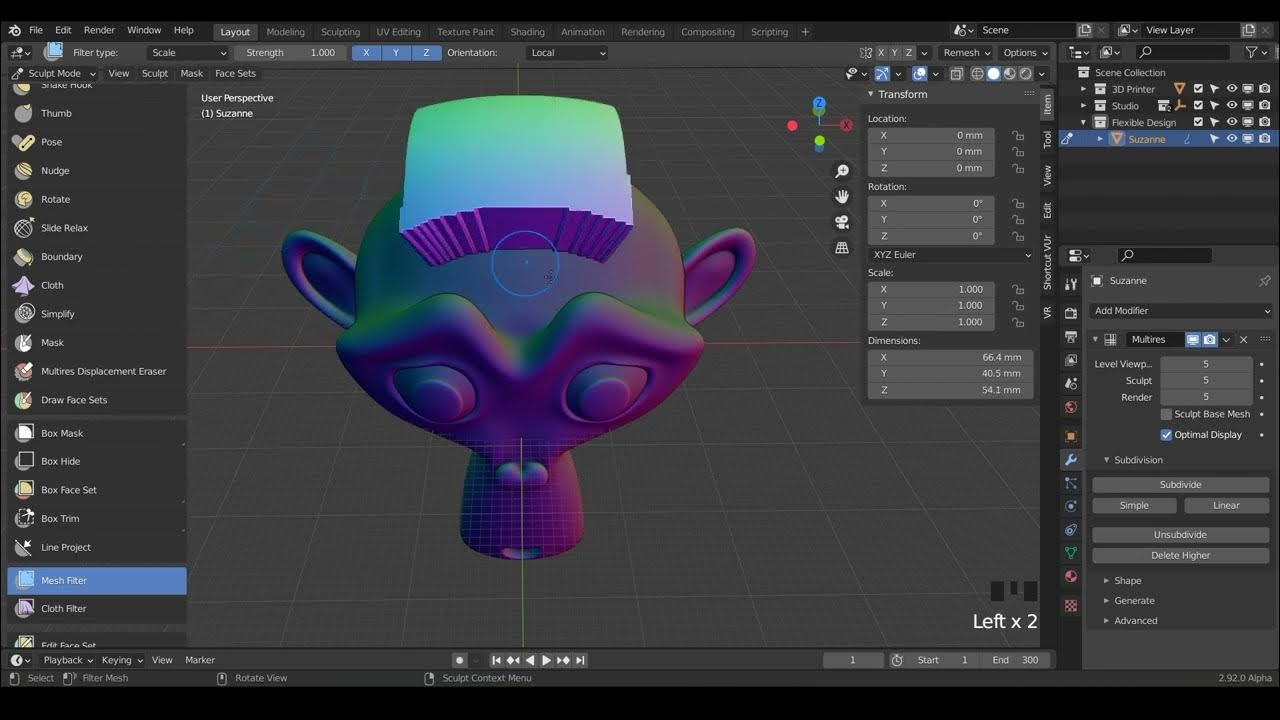Hide the Studio collection eye icon
The image size is (1280, 720).
1232,106
